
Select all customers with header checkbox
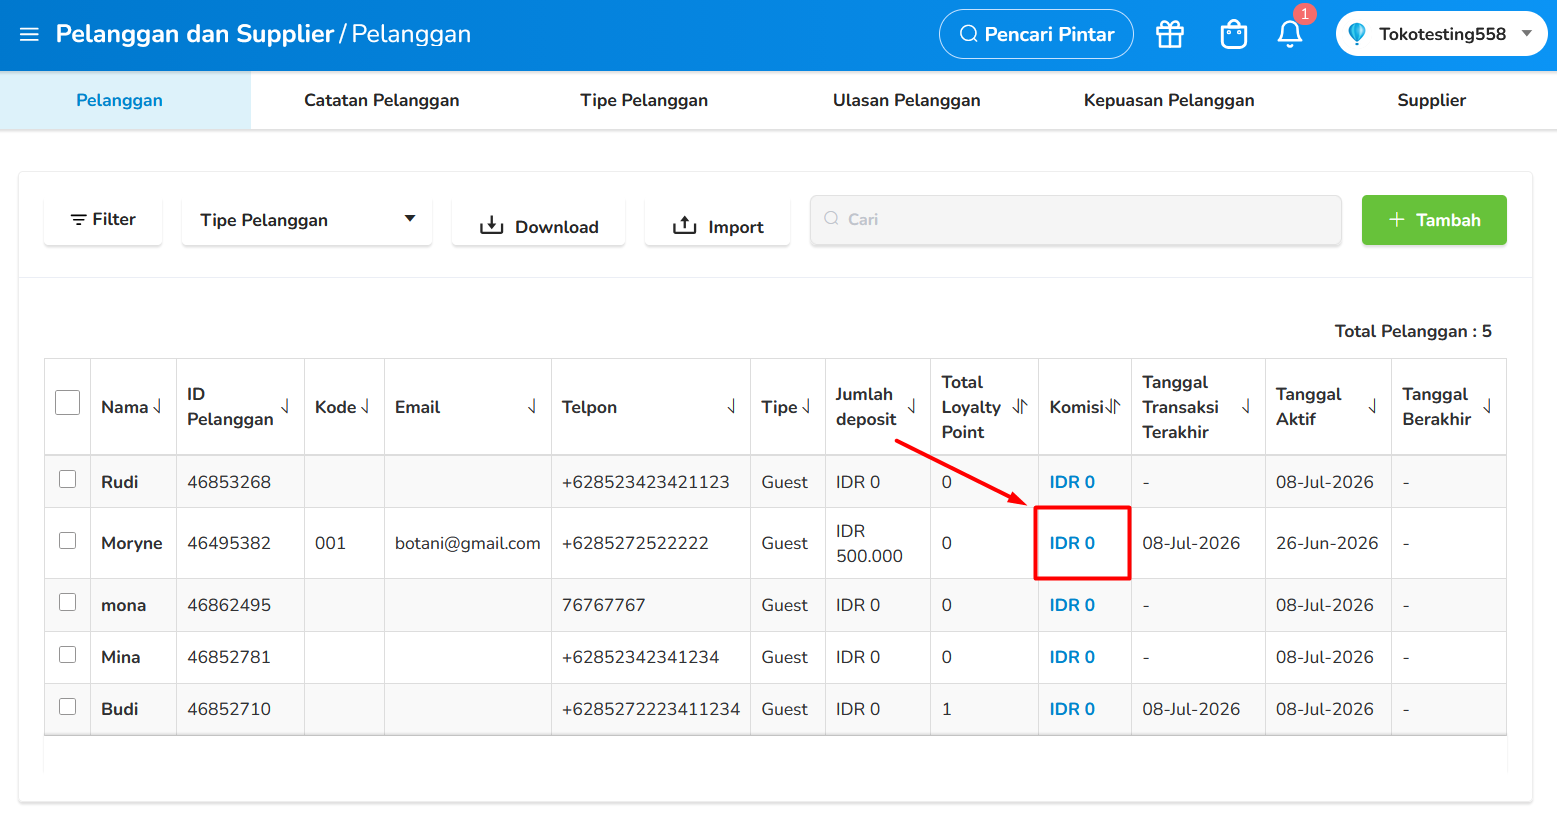coord(67,403)
